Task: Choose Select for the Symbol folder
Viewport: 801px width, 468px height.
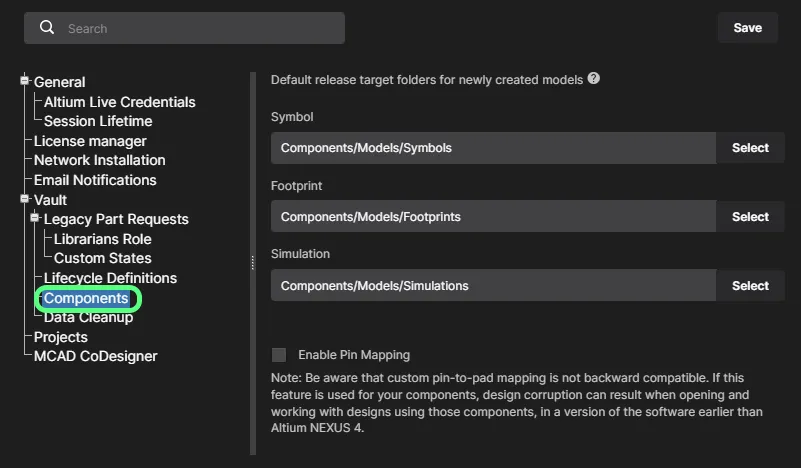Action: pos(750,148)
